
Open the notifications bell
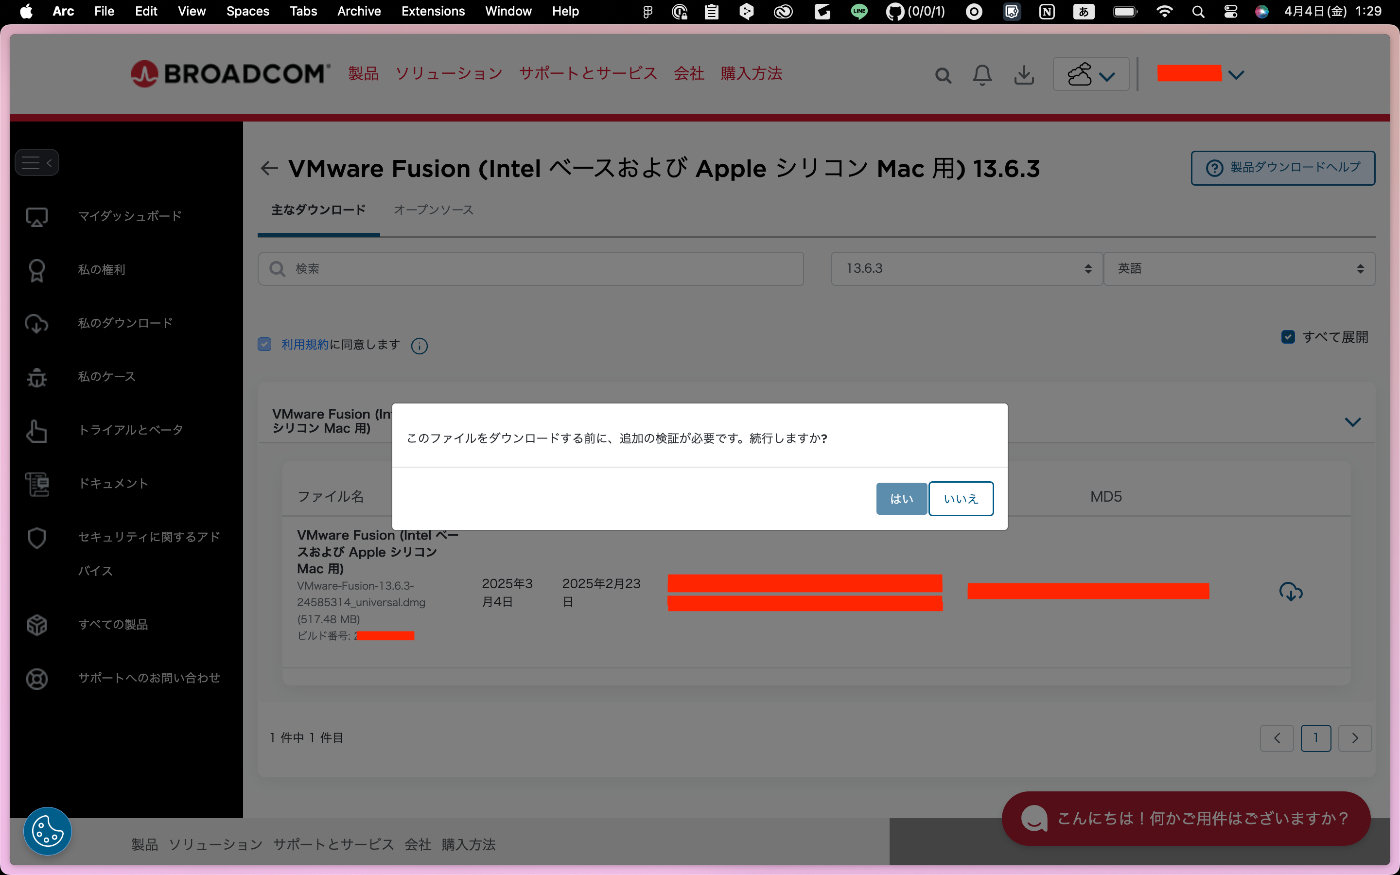(983, 75)
